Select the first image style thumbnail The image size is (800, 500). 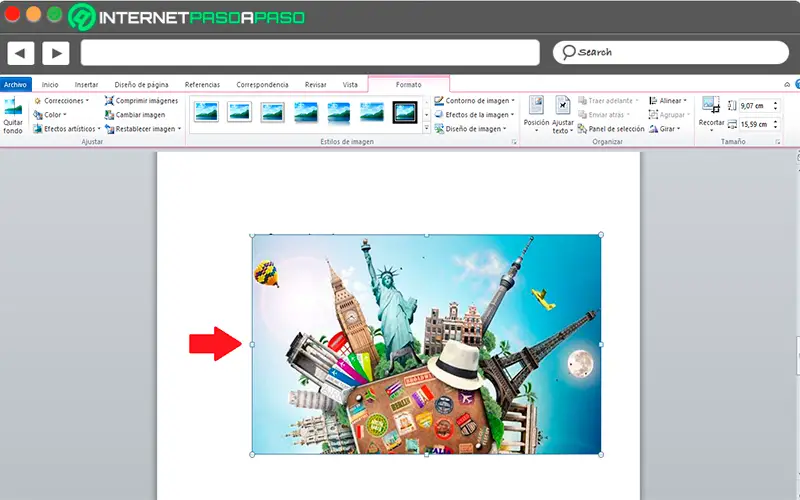(x=206, y=112)
